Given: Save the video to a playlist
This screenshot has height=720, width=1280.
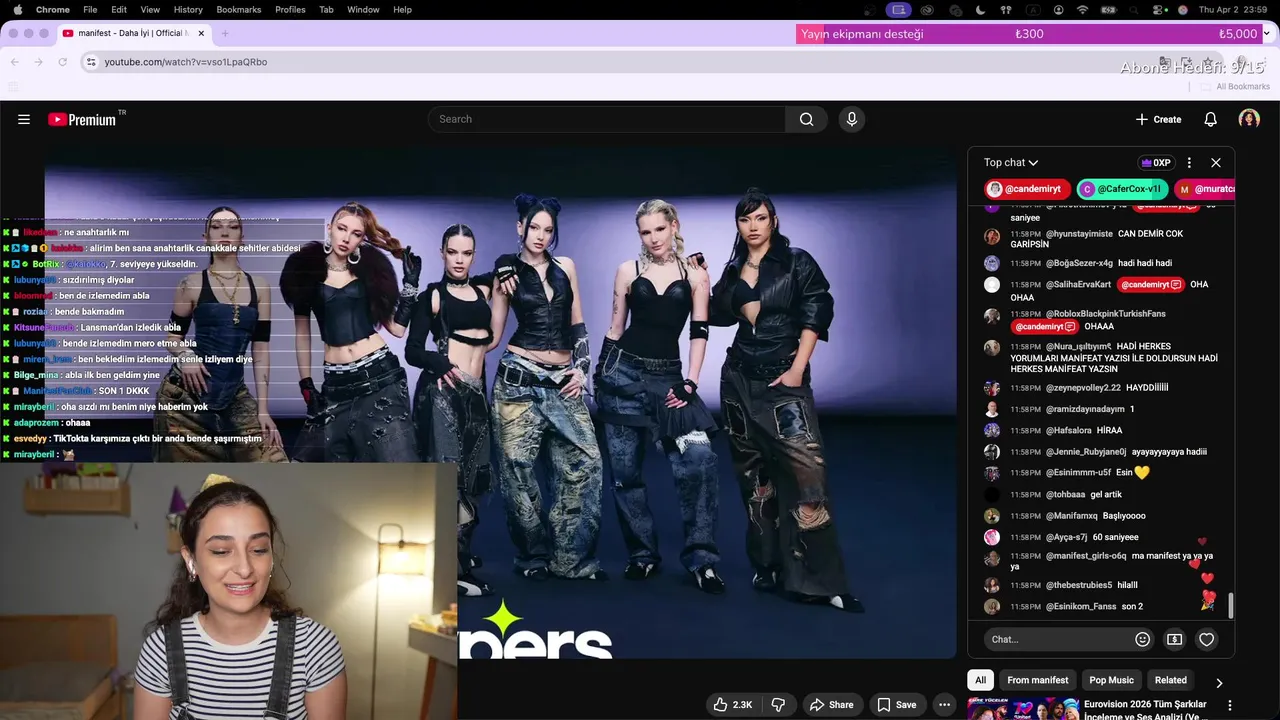Looking at the screenshot, I should tap(896, 705).
